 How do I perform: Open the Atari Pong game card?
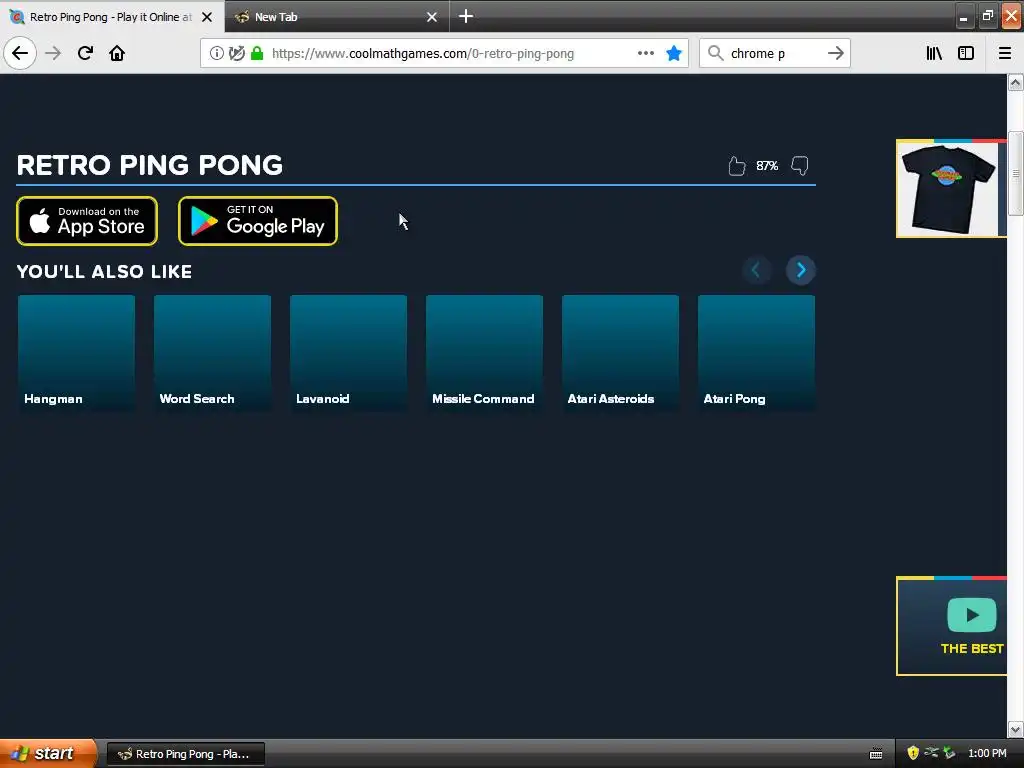tap(756, 353)
